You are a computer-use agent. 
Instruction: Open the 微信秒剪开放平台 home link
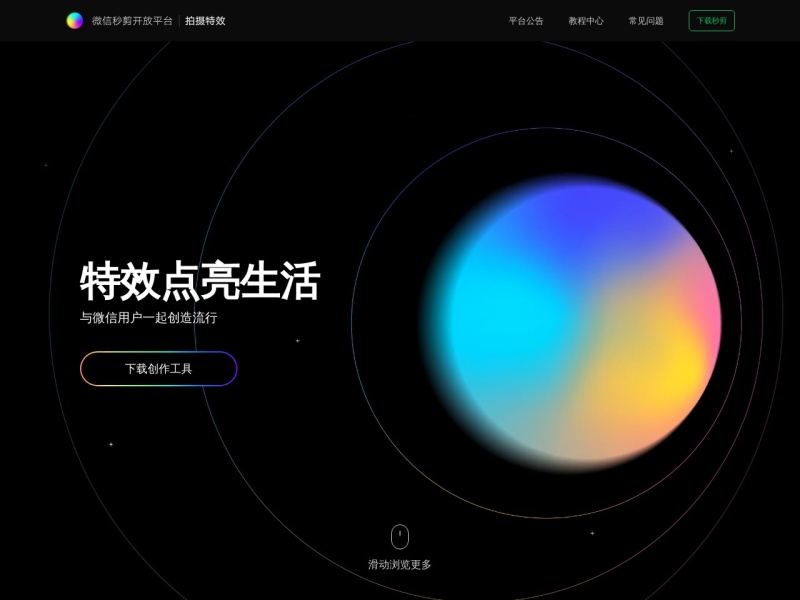pos(132,20)
